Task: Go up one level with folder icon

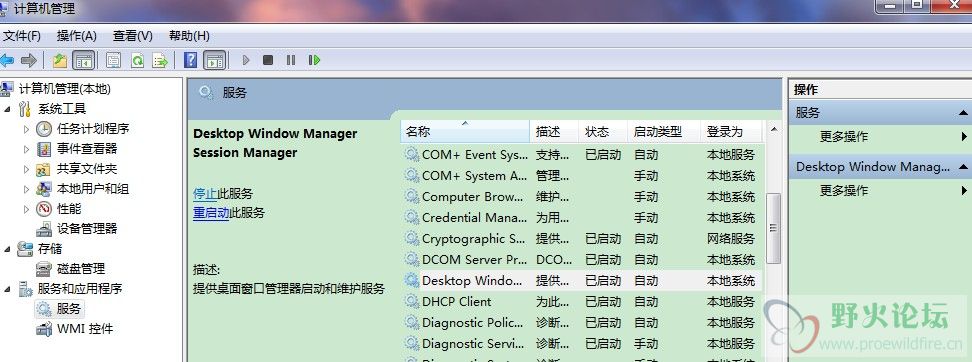Action: coord(60,60)
